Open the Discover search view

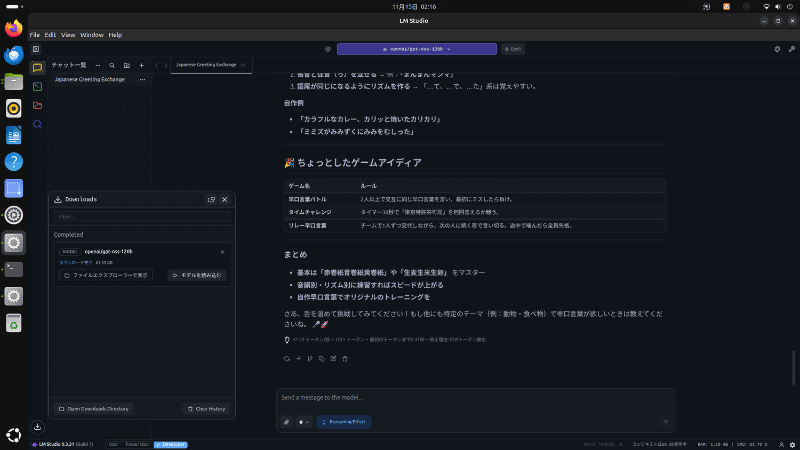(x=37, y=124)
